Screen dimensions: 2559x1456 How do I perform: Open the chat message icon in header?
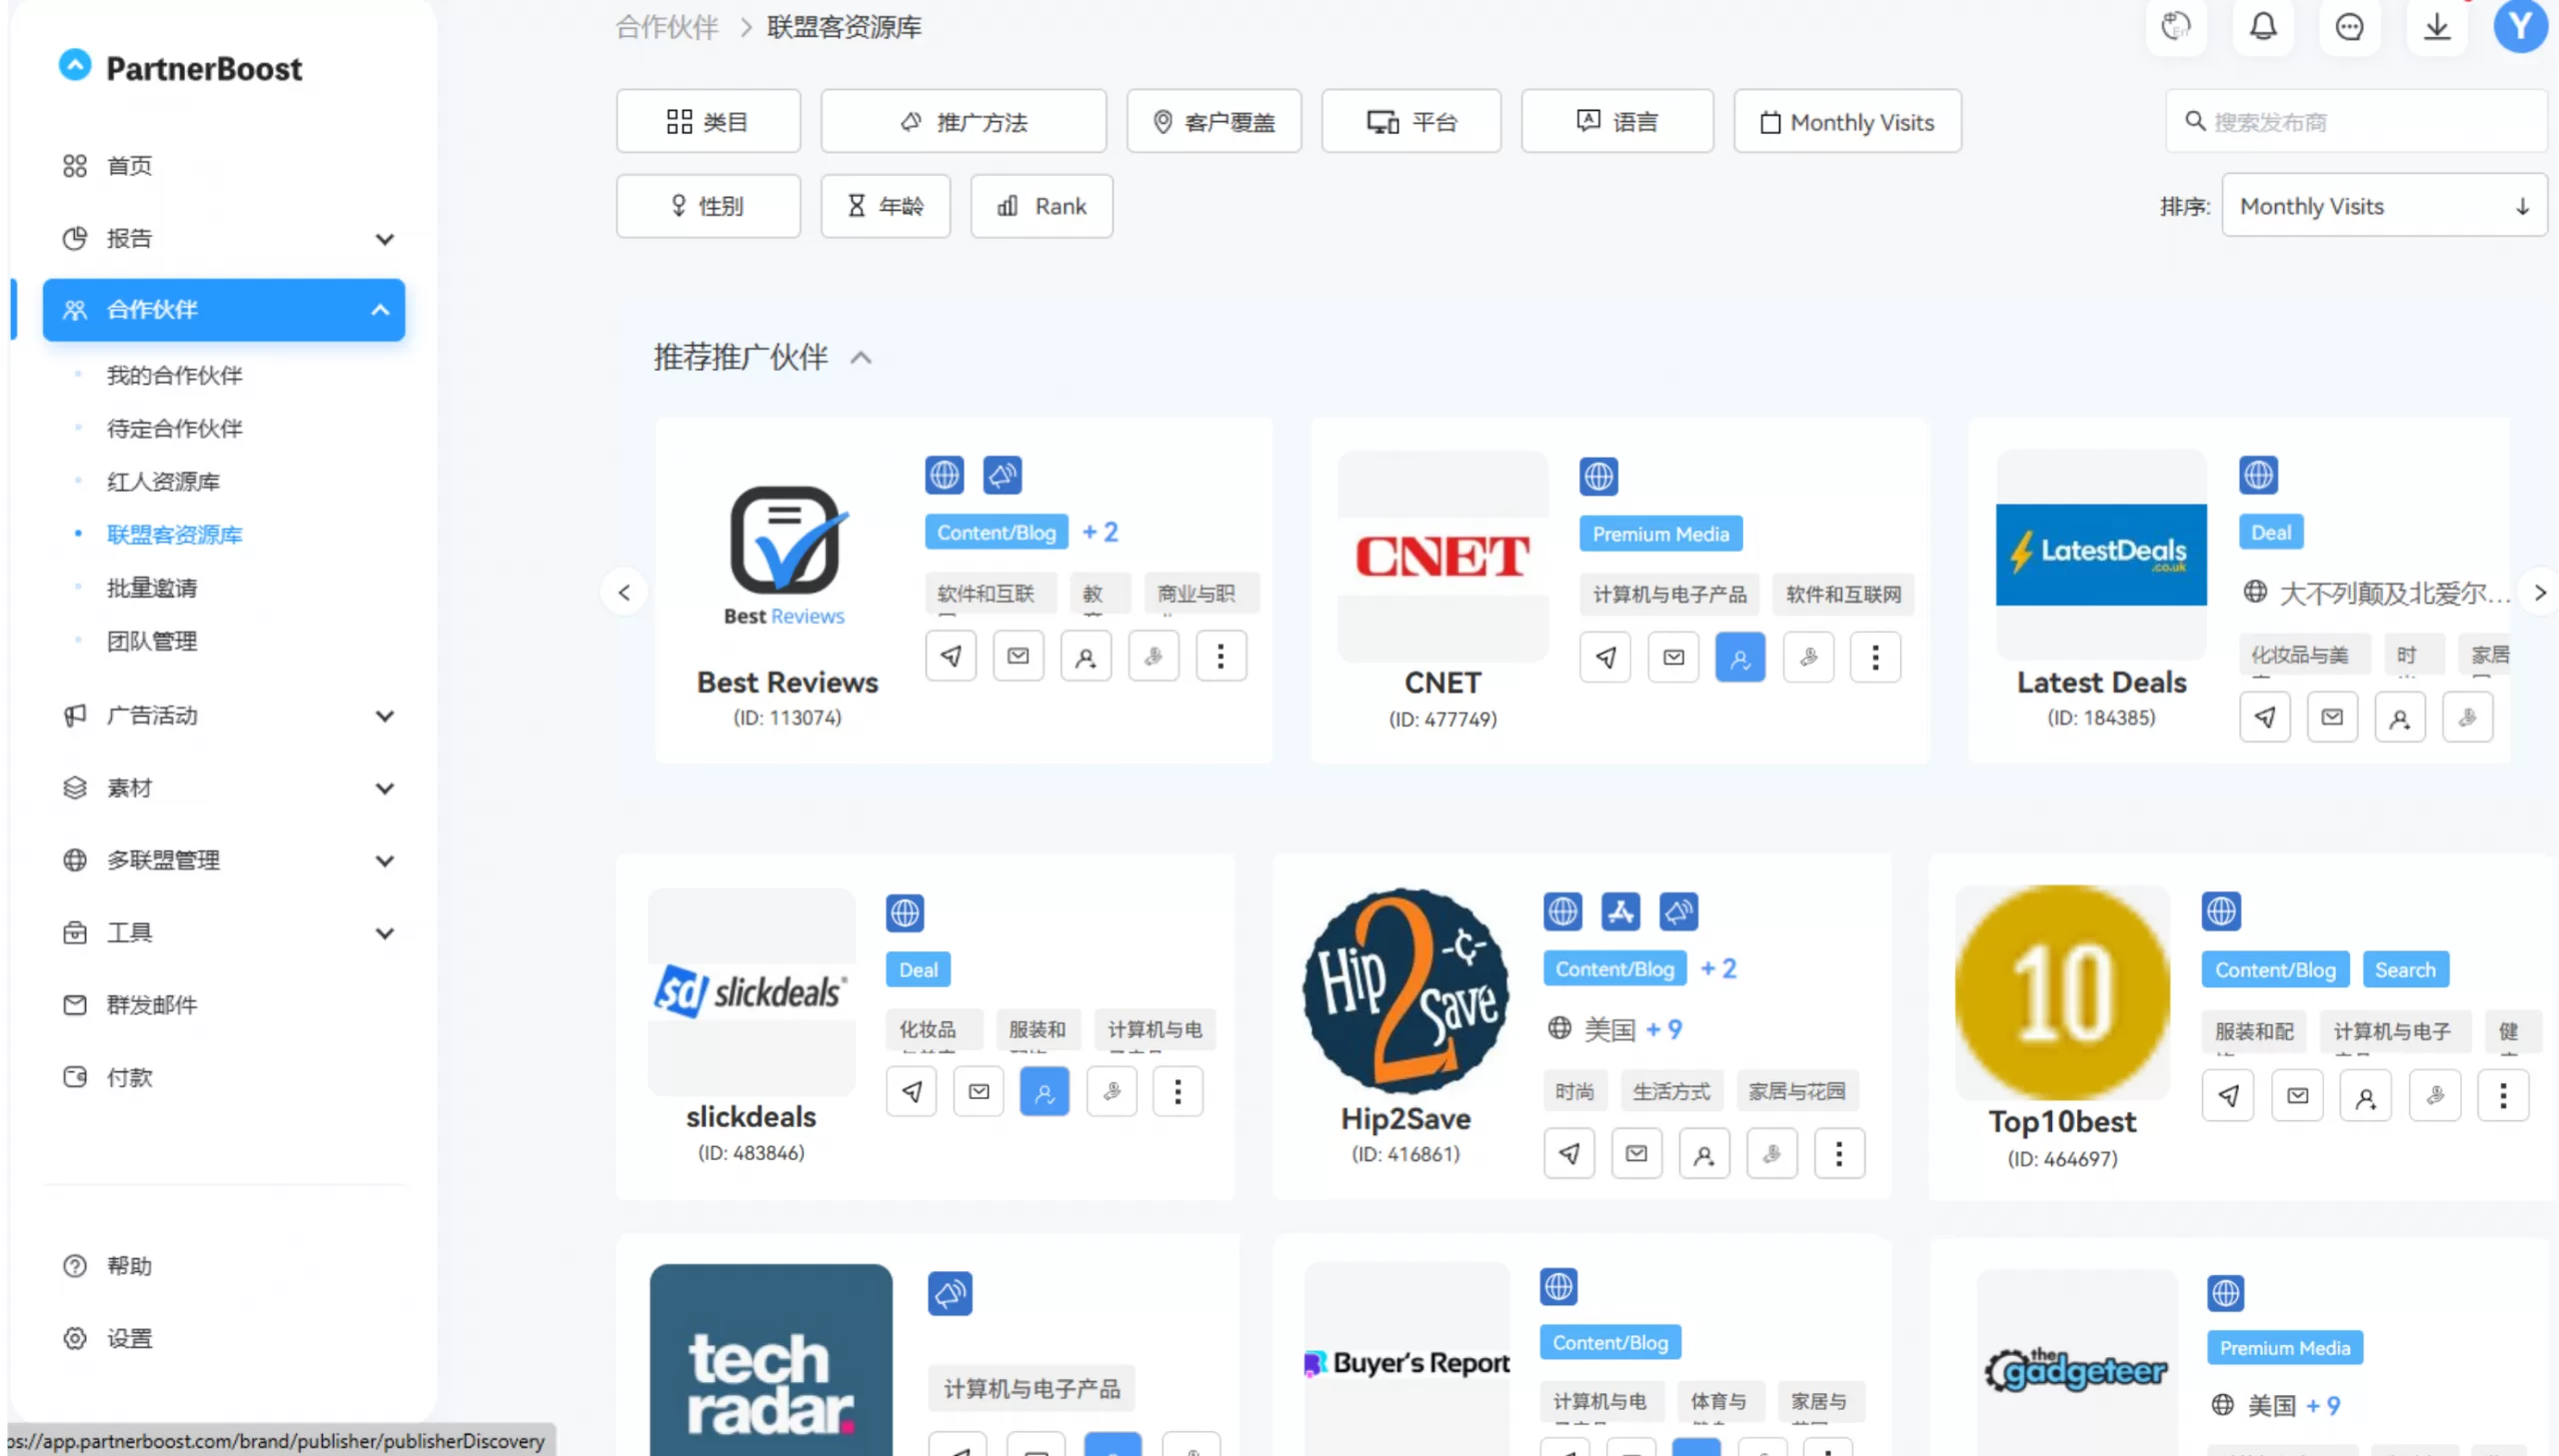[x=2348, y=27]
